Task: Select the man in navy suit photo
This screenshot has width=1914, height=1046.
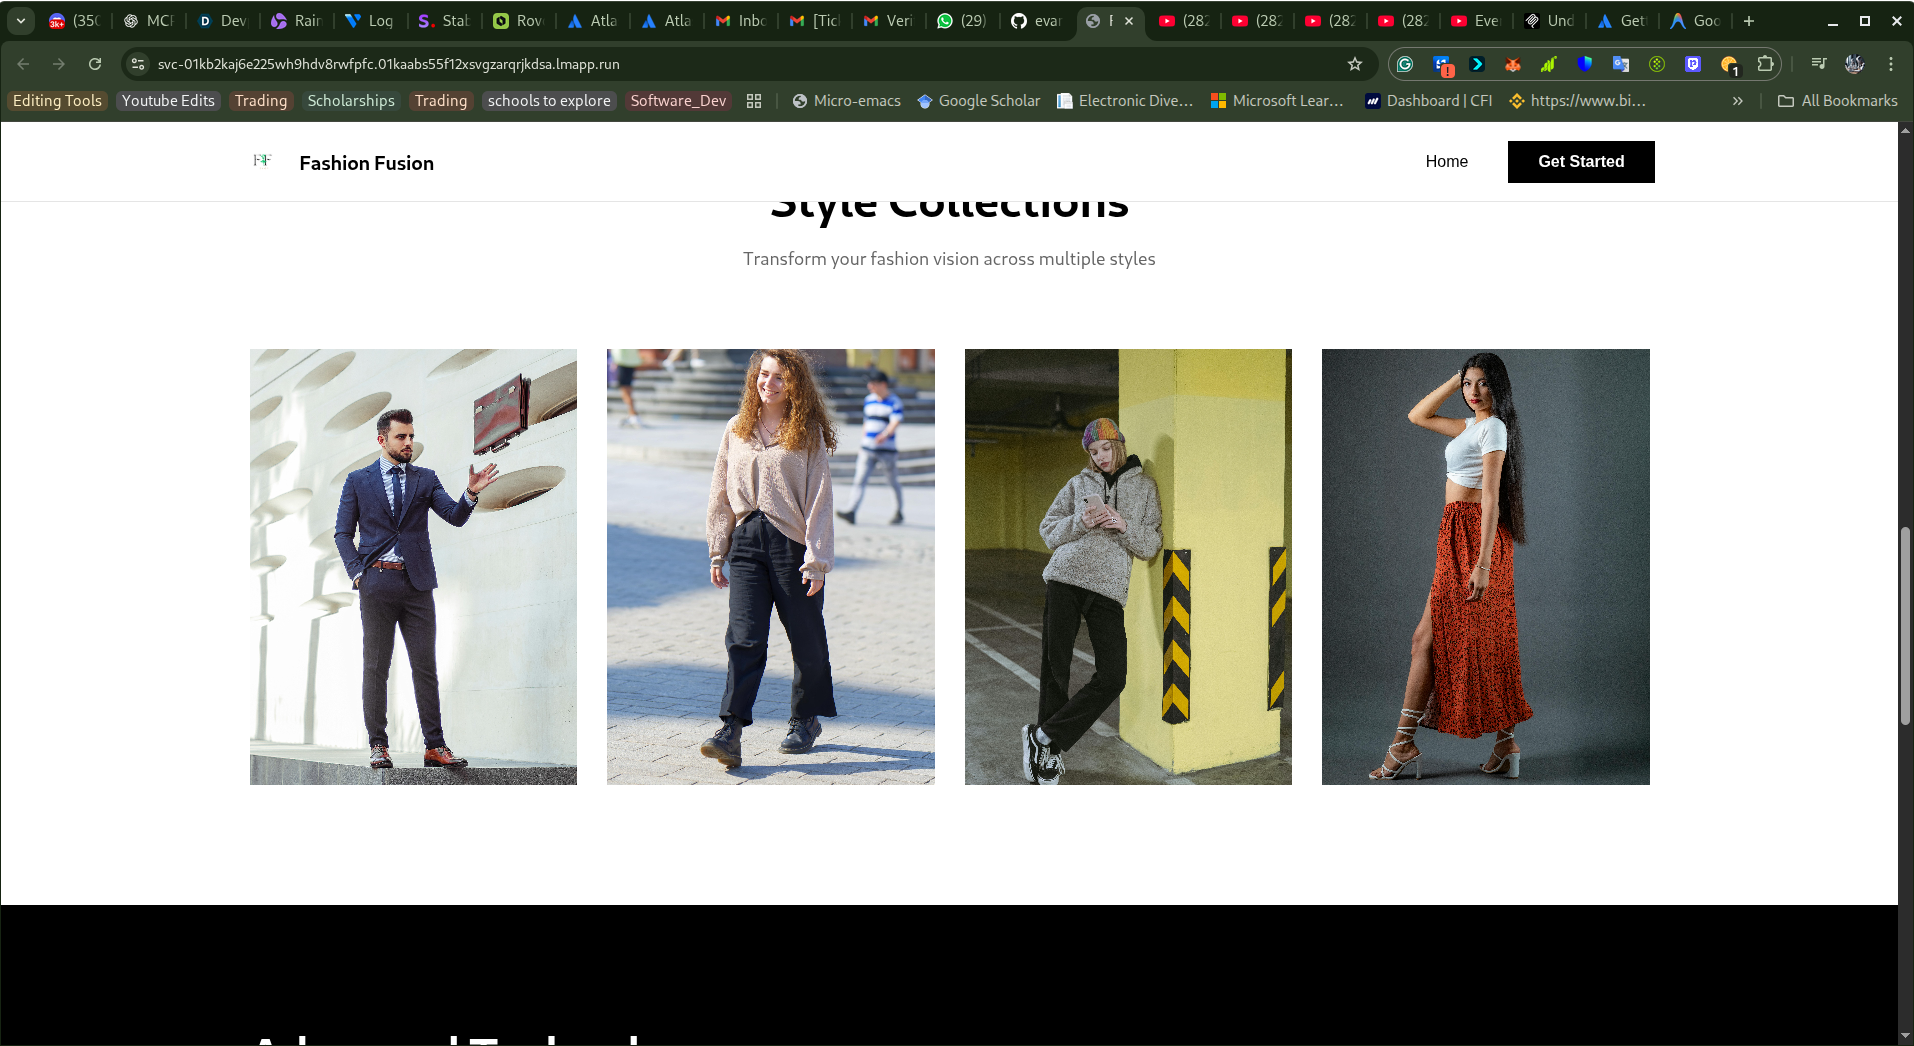Action: (413, 567)
